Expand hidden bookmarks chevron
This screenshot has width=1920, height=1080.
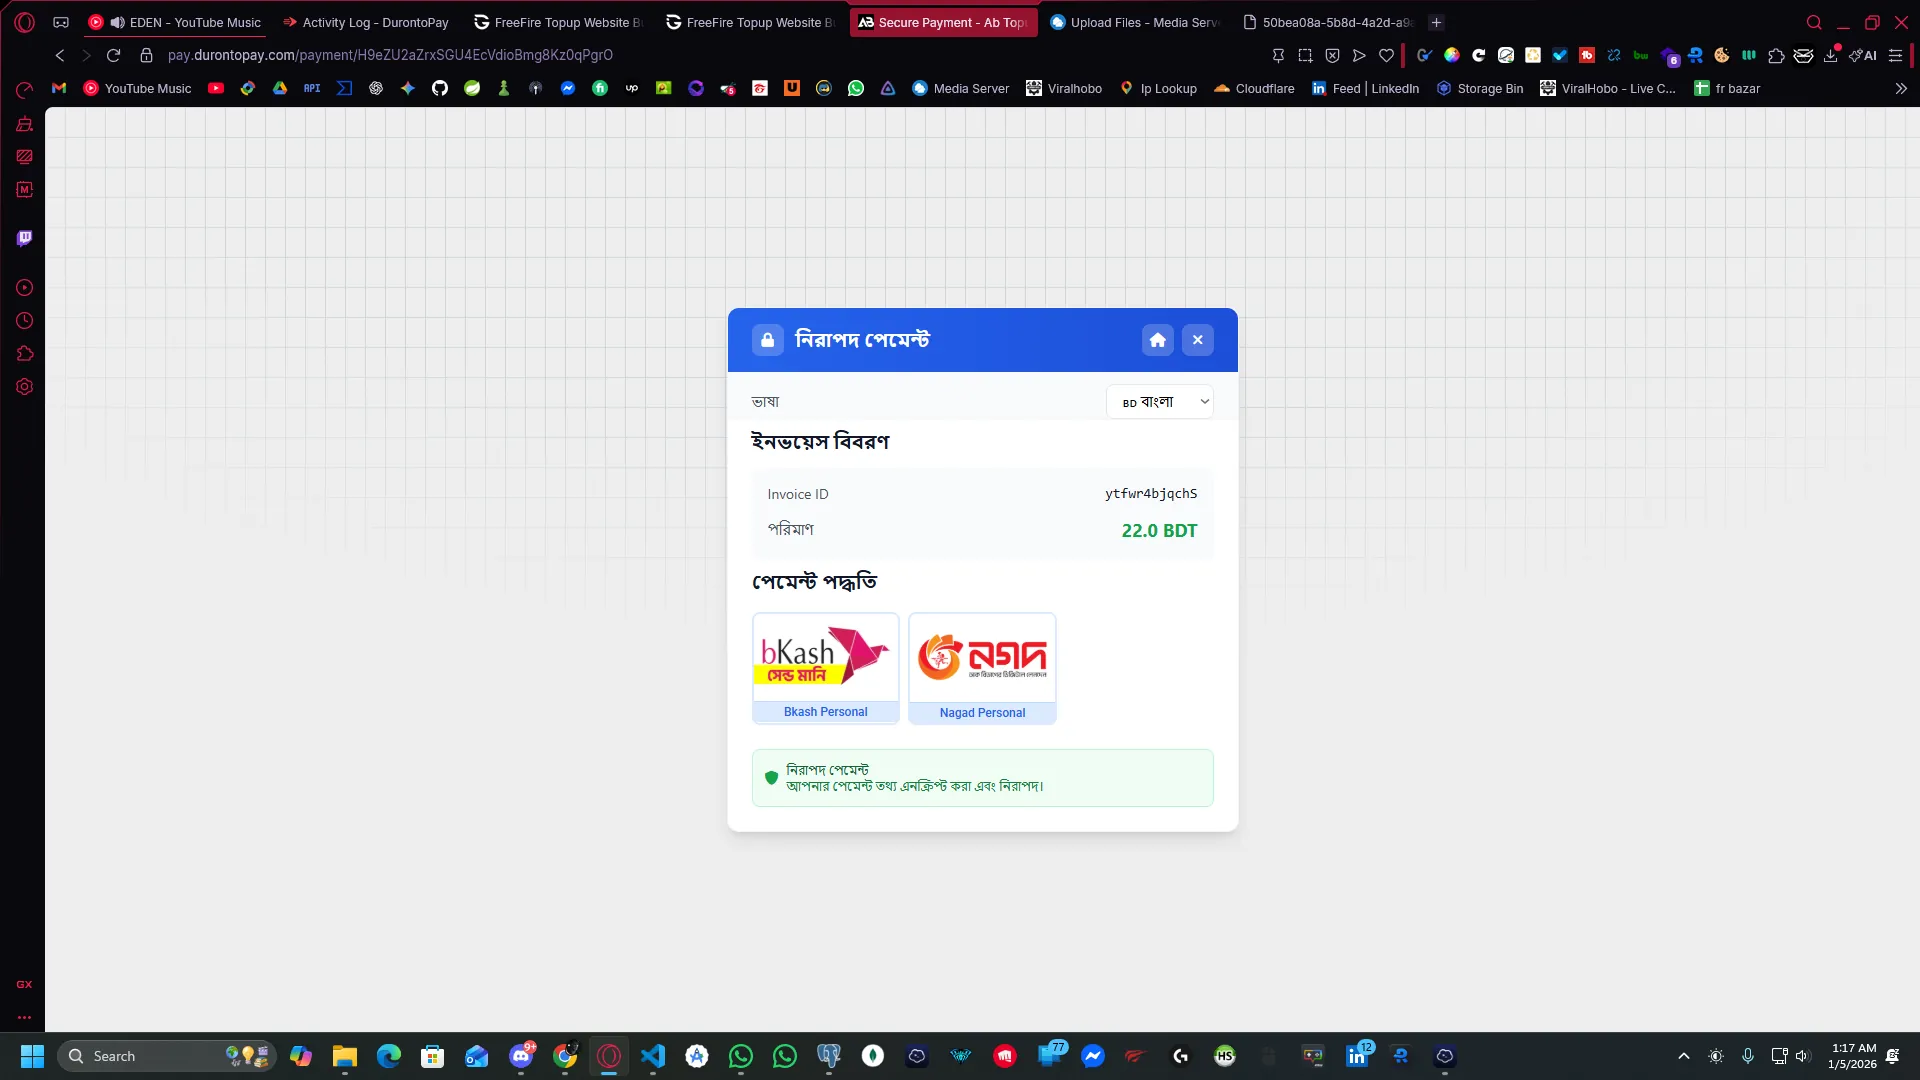click(1901, 88)
